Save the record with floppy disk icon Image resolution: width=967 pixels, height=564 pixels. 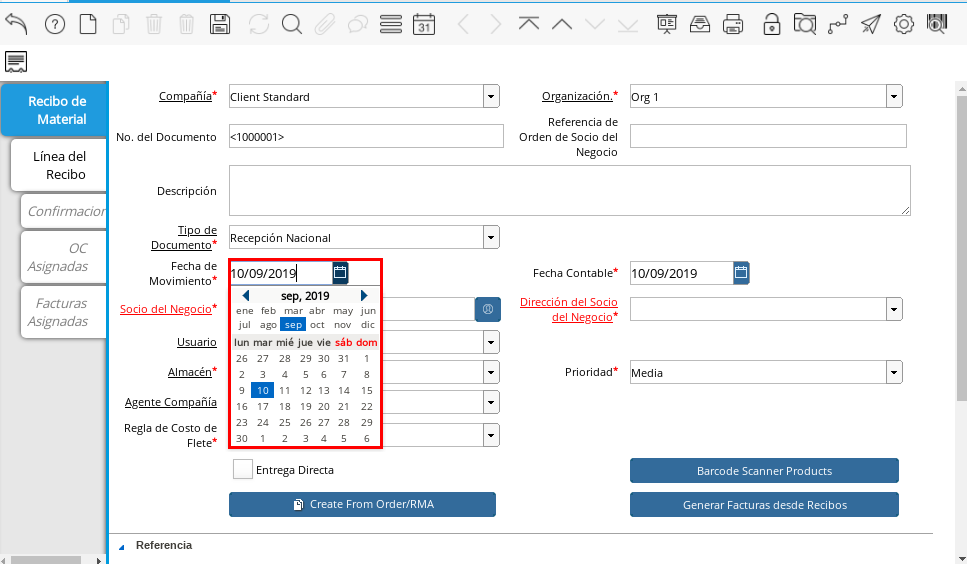pos(220,25)
